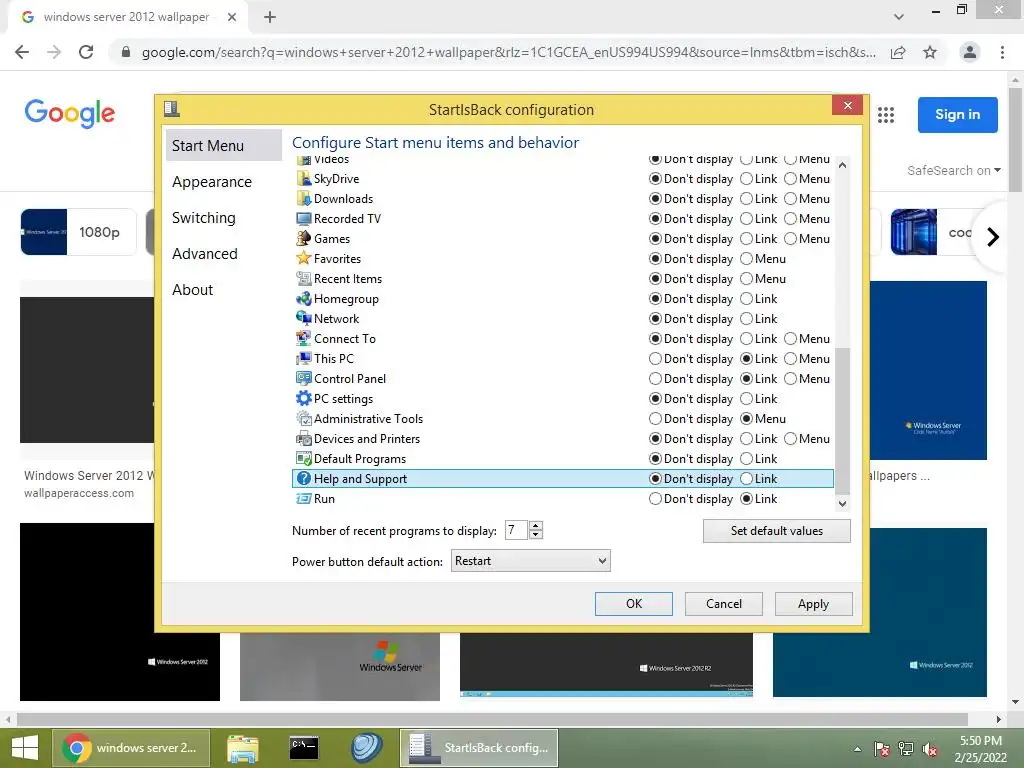Image resolution: width=1024 pixels, height=768 pixels.
Task: Open the Start Menu settings tab
Action: point(223,145)
